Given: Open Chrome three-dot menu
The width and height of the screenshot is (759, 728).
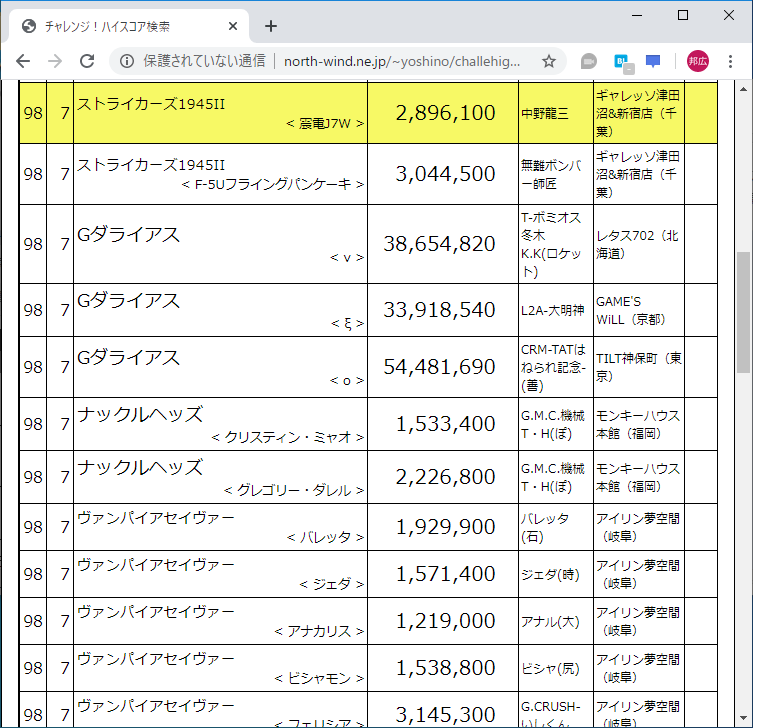Looking at the screenshot, I should [730, 61].
